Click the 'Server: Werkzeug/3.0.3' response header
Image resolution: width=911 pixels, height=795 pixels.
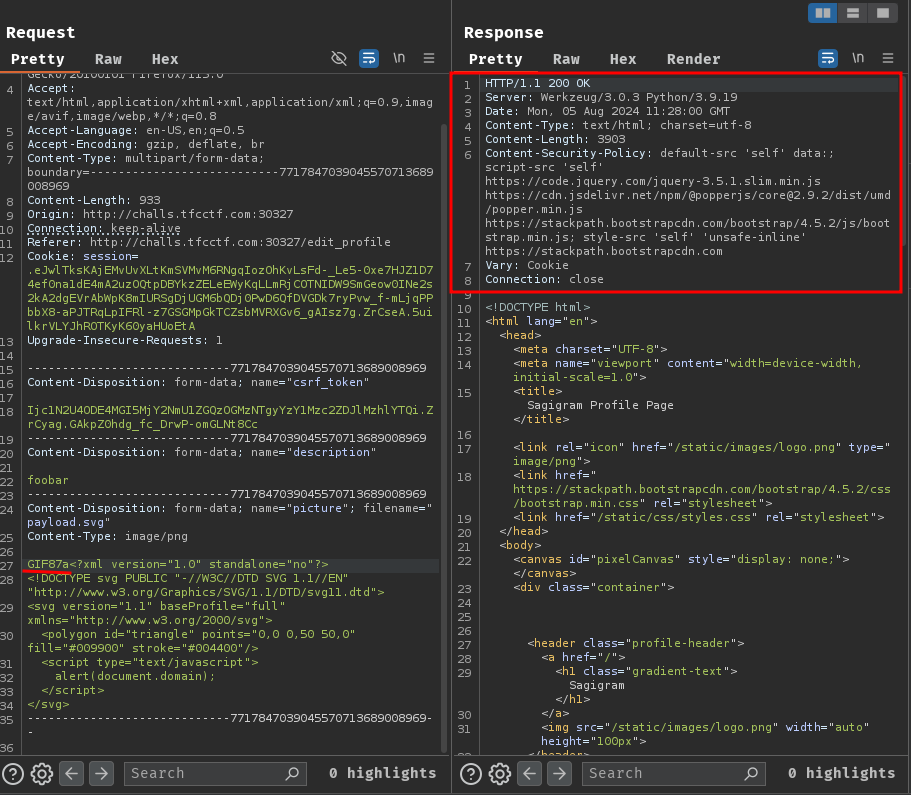(611, 97)
